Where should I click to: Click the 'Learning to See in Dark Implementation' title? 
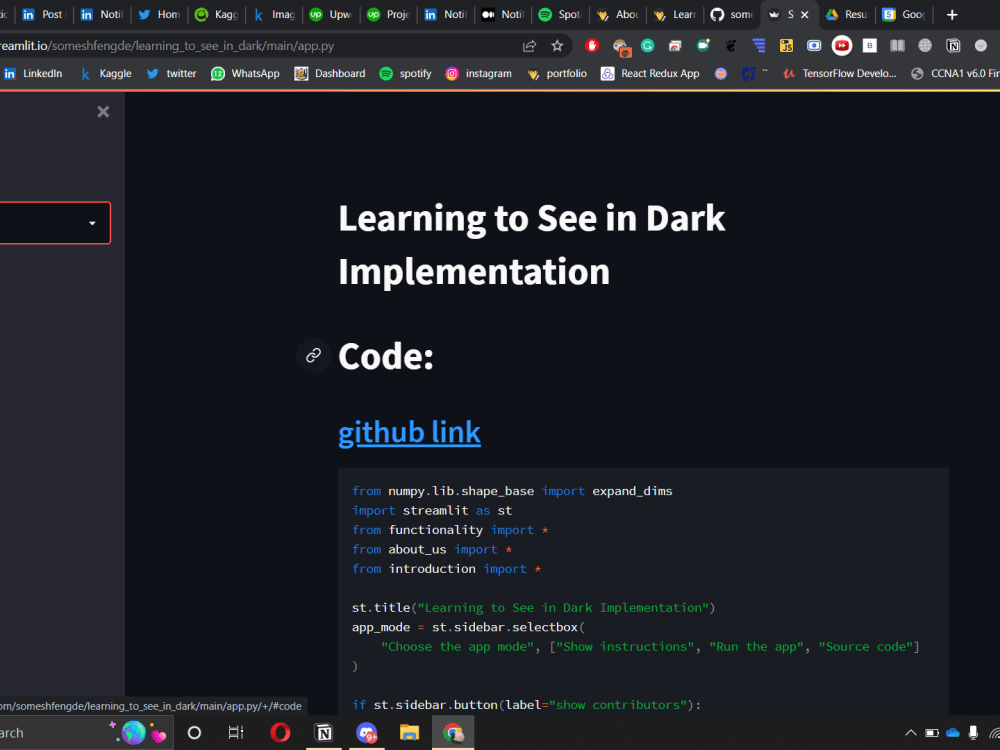click(532, 245)
